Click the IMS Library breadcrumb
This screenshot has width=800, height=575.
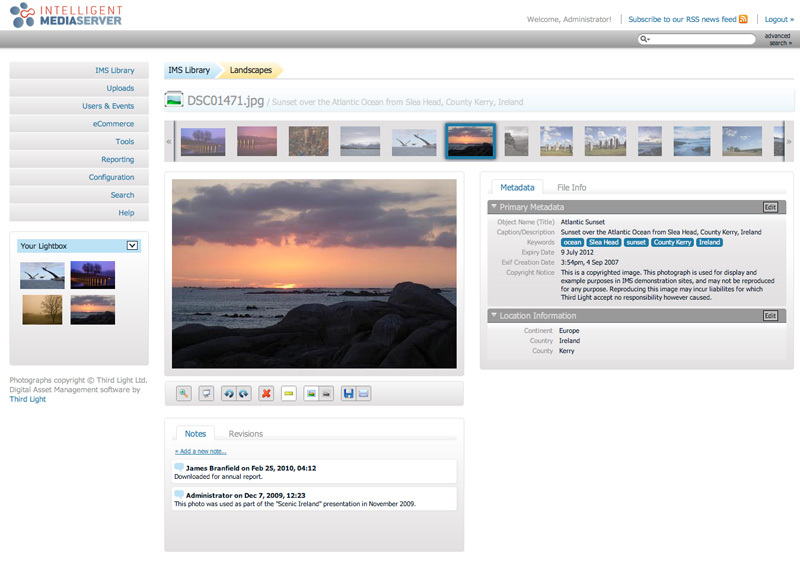pos(189,70)
